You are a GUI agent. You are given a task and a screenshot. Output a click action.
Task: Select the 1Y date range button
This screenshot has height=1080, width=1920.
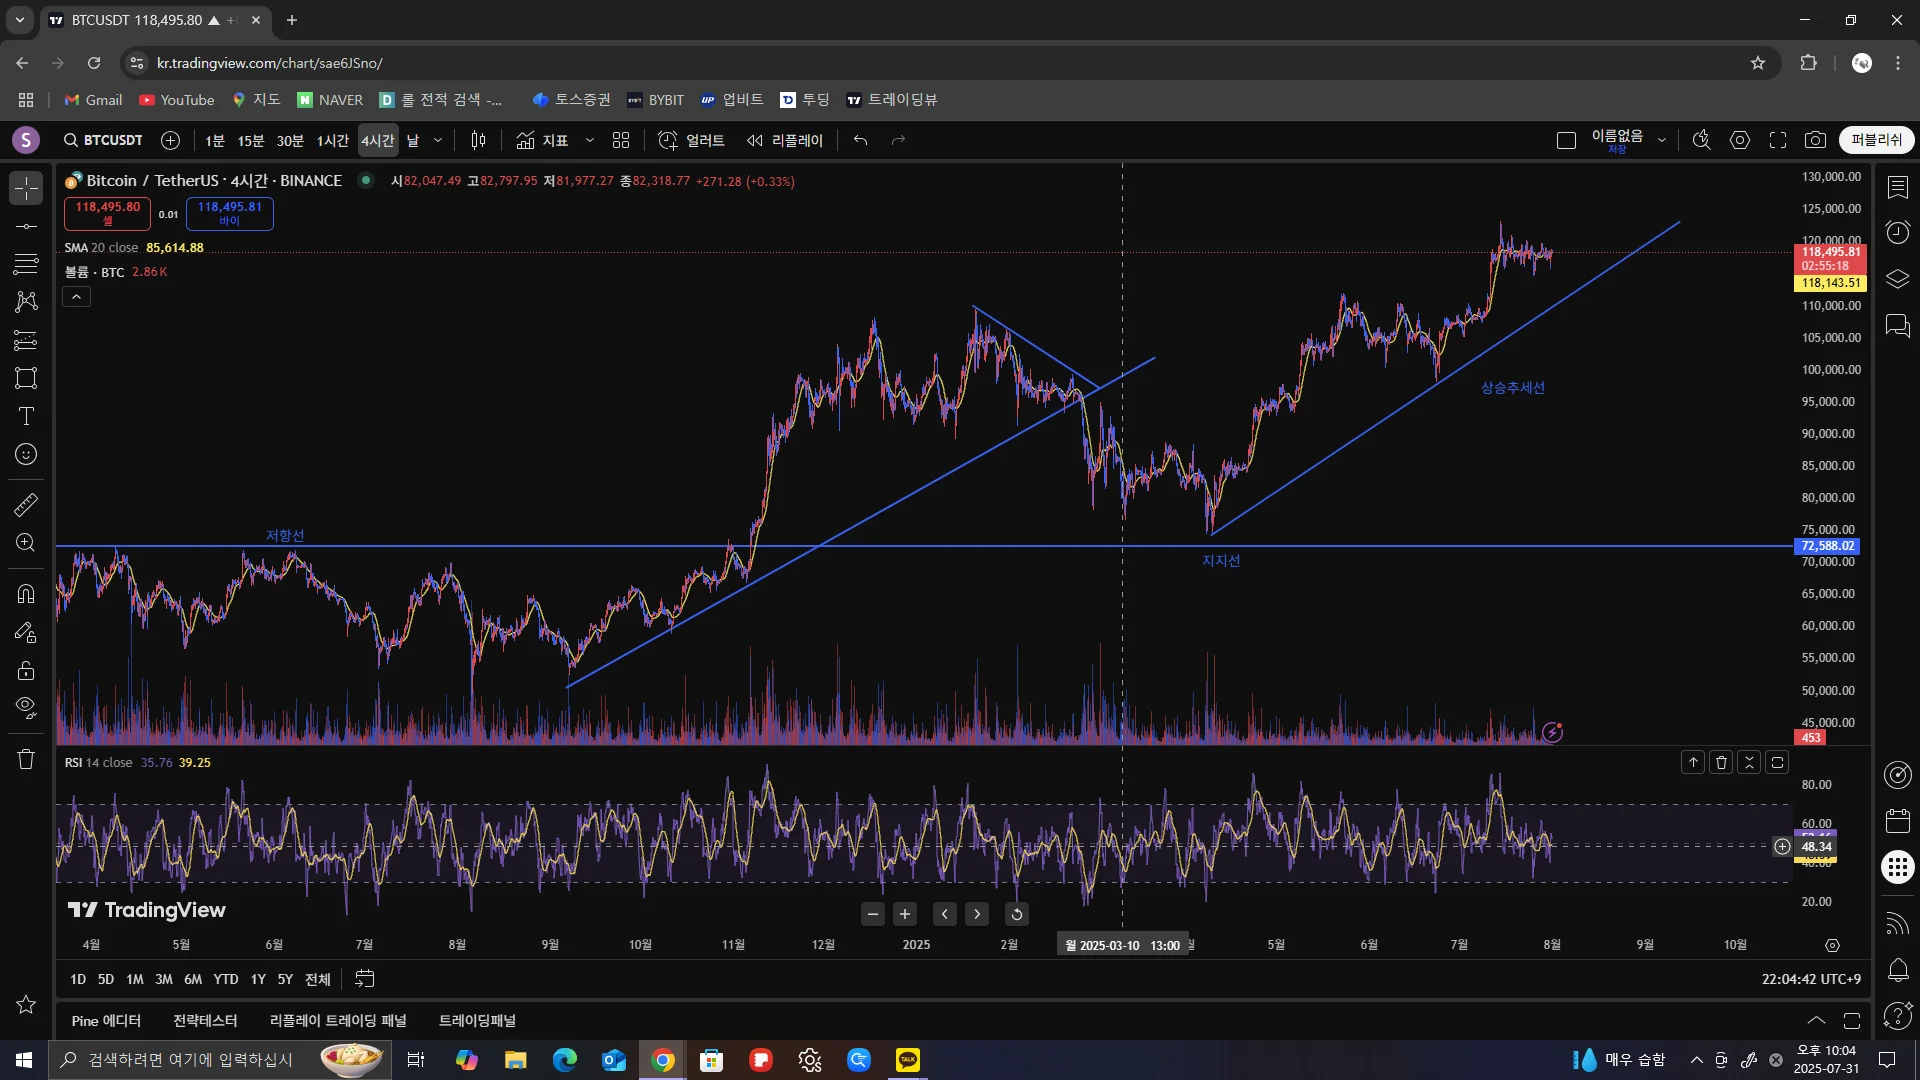(258, 979)
